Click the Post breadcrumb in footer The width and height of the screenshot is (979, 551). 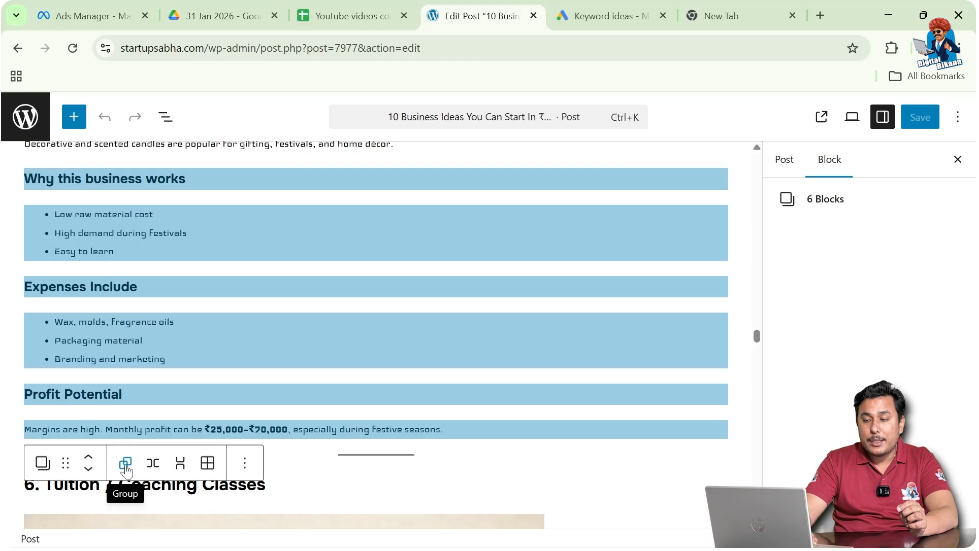pyautogui.click(x=30, y=539)
